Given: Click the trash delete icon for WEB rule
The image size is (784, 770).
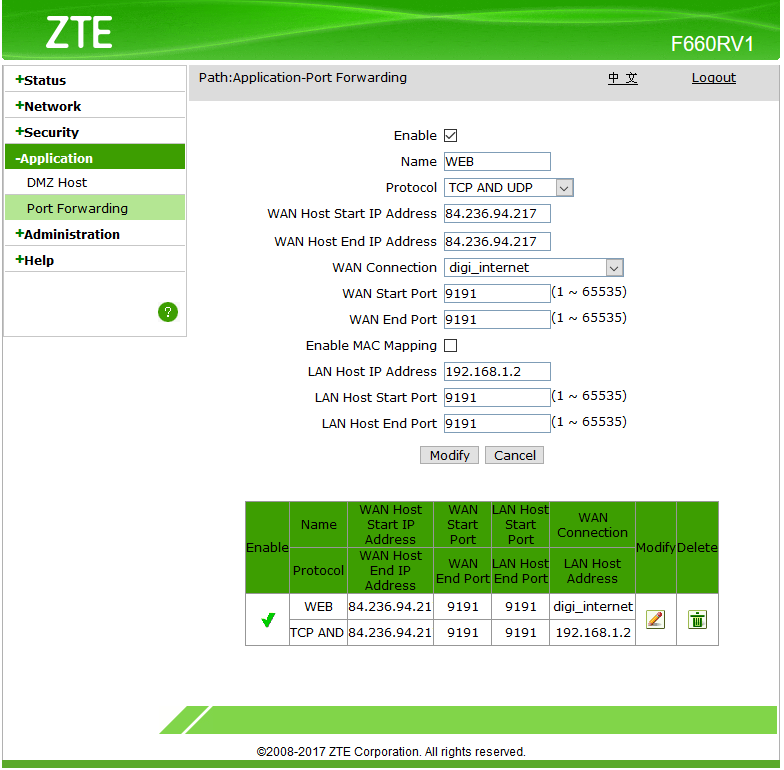Looking at the screenshot, I should [x=698, y=620].
